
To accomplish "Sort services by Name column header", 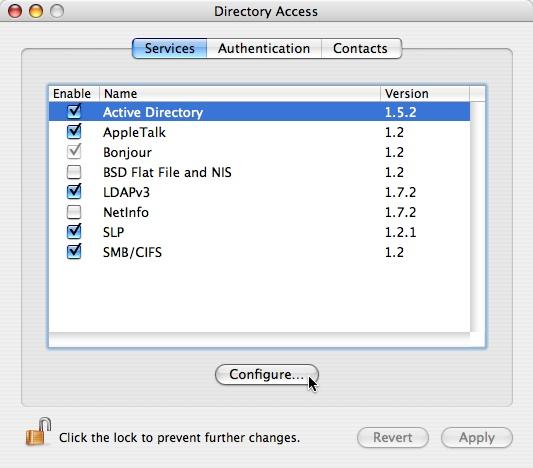I will click(240, 93).
